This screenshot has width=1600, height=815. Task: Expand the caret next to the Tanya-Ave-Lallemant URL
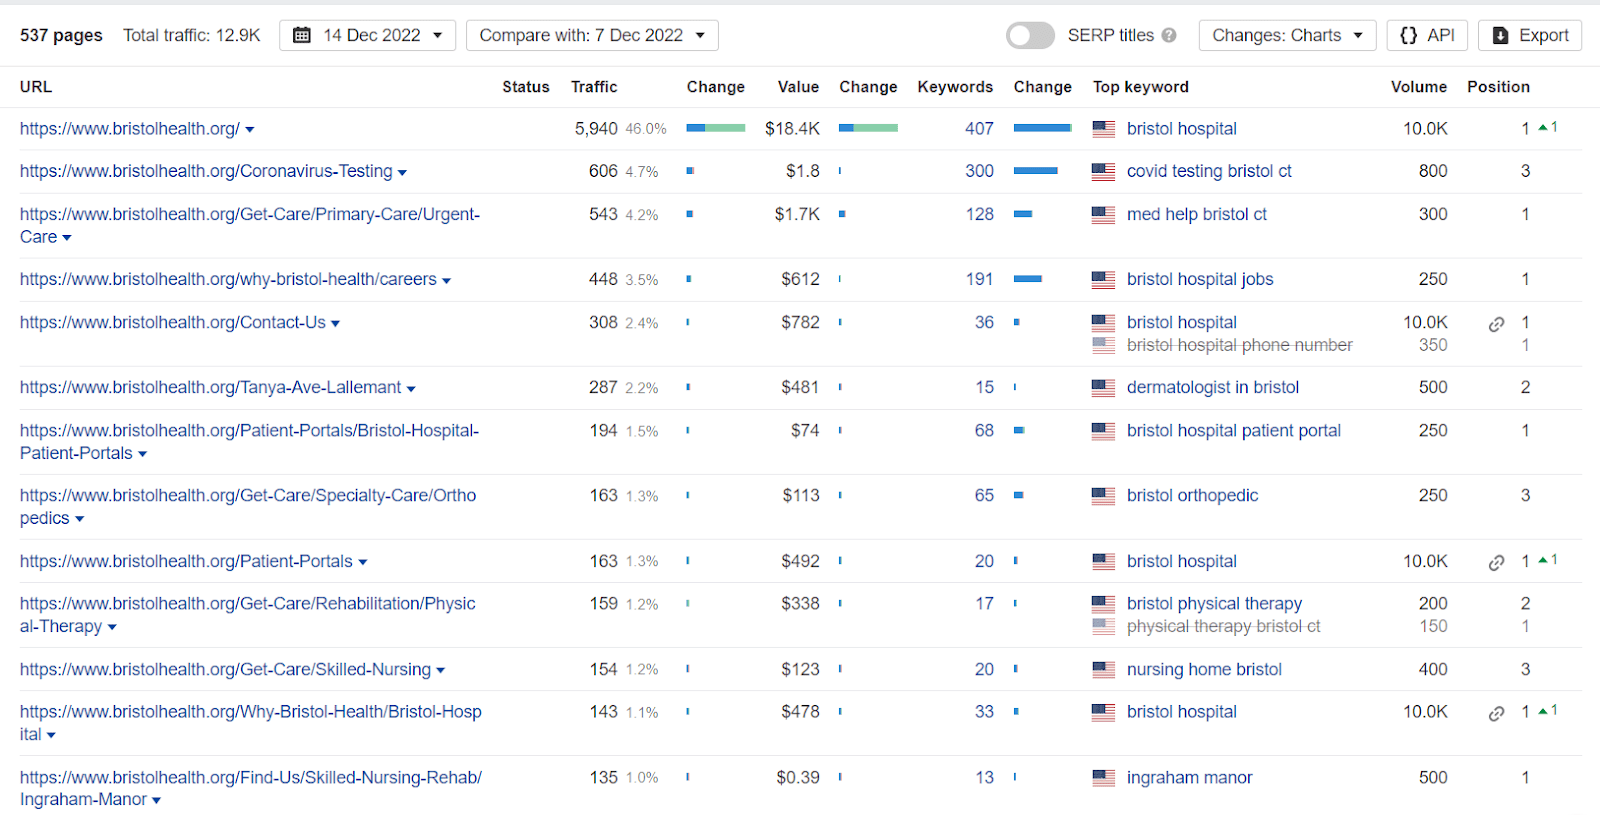coord(411,389)
